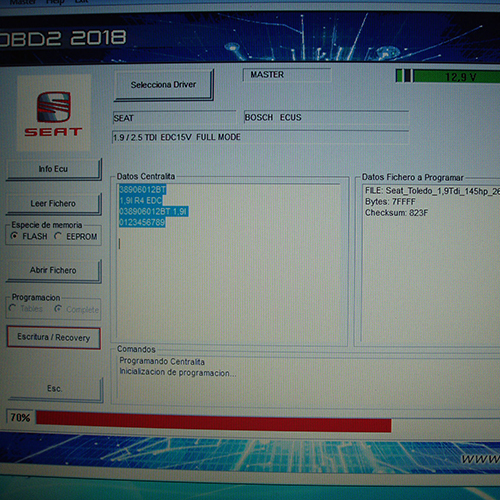Click Programando Centralita message
This screenshot has width=500, height=500.
[162, 361]
